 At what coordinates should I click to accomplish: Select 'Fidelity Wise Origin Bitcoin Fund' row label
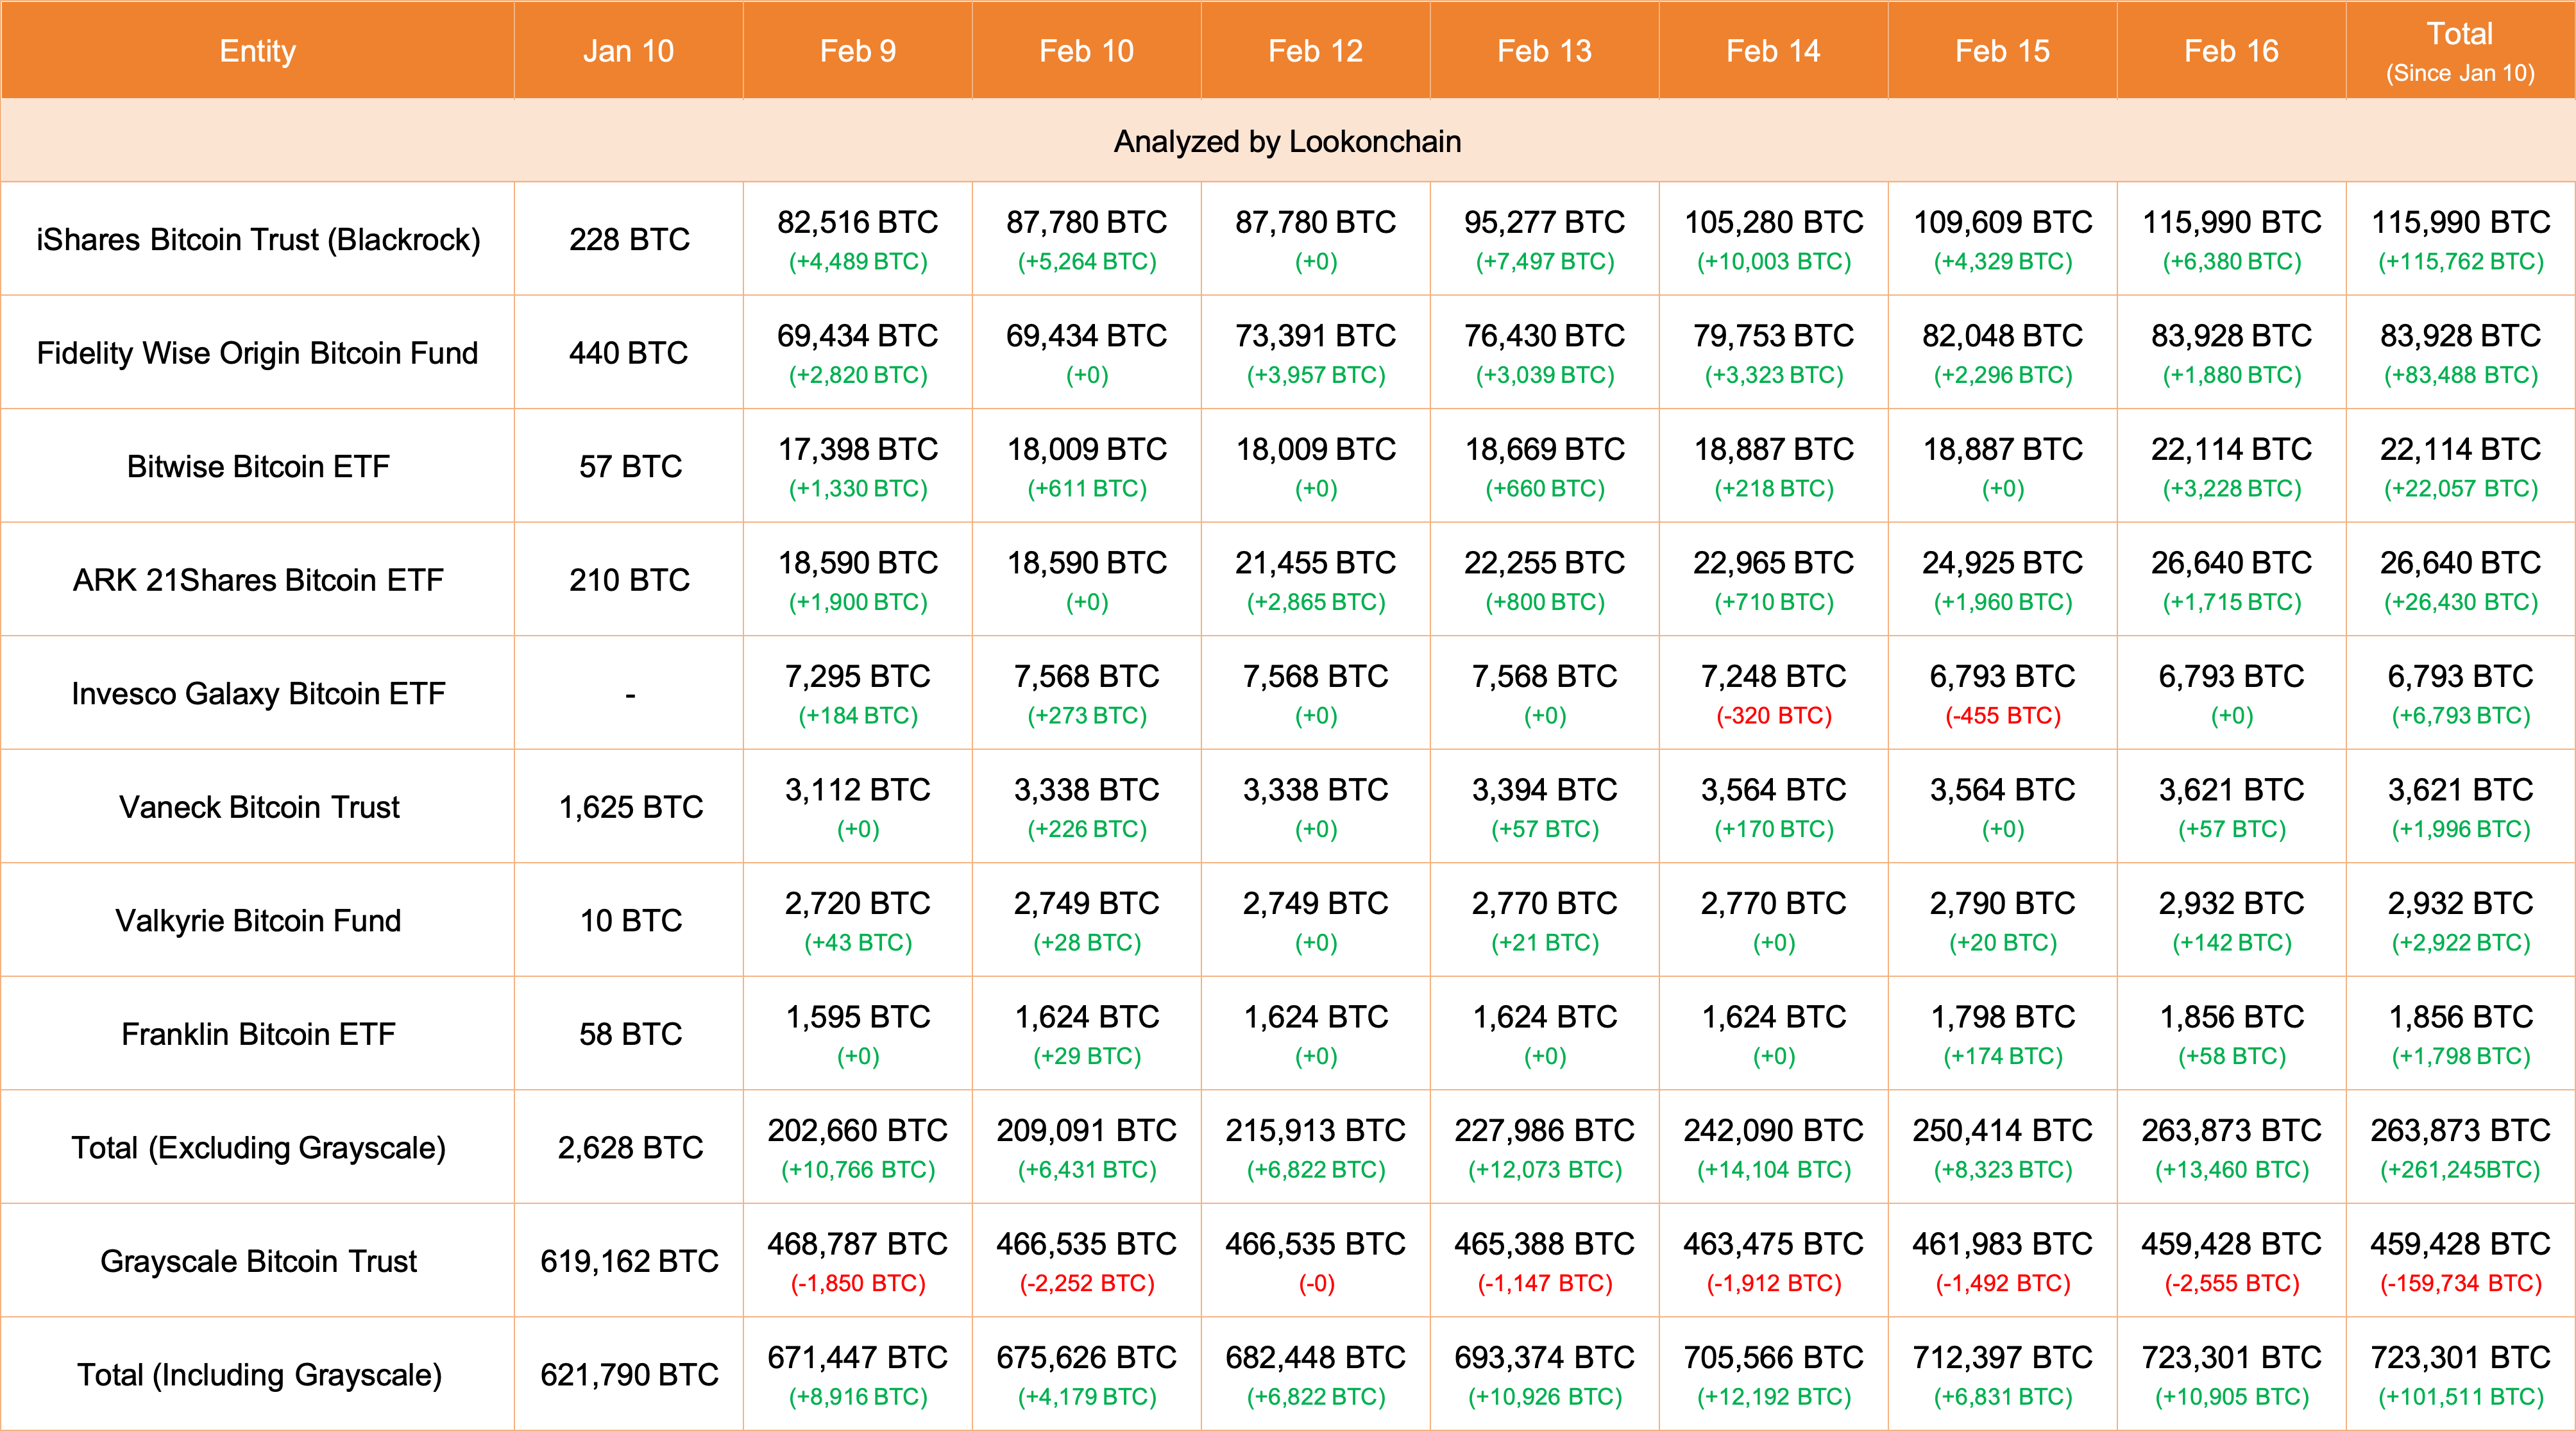point(258,353)
